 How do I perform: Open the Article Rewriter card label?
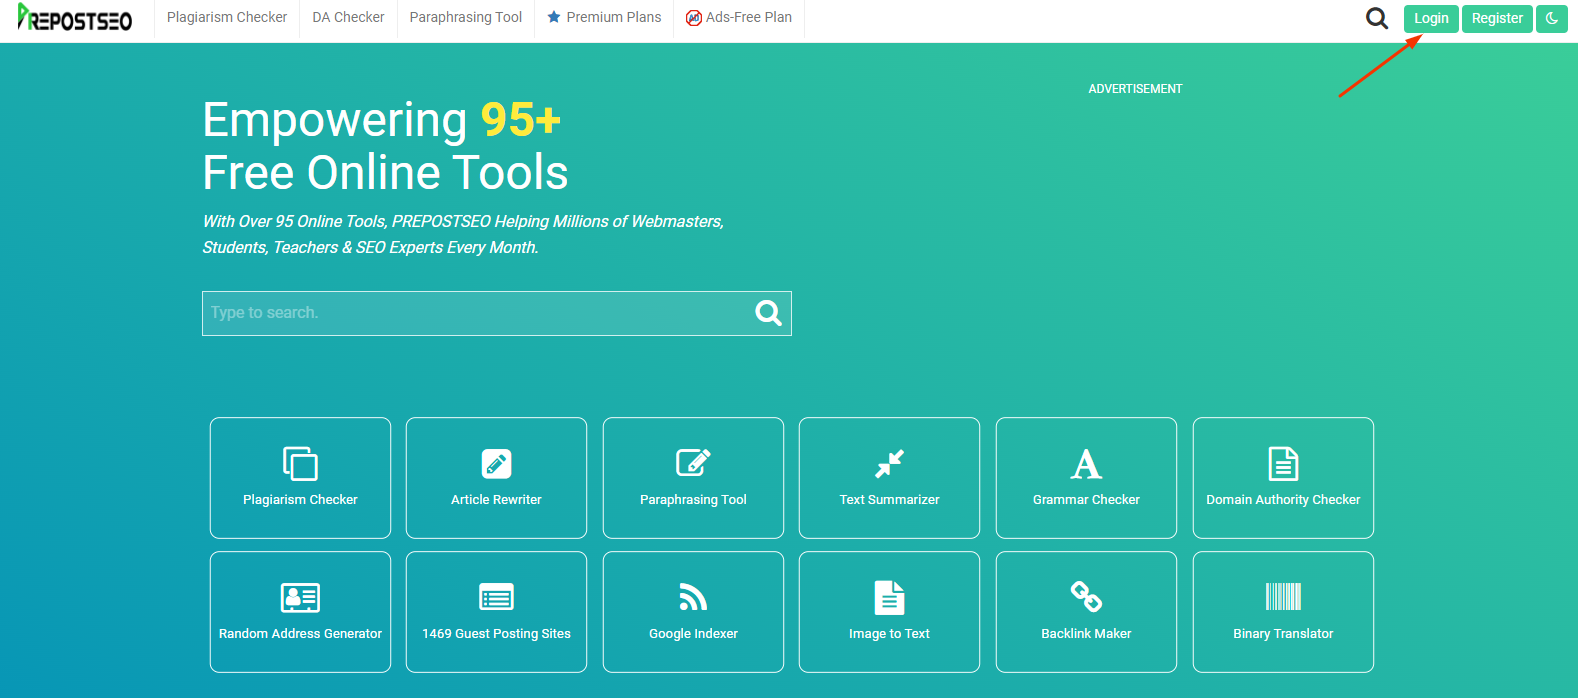point(496,499)
